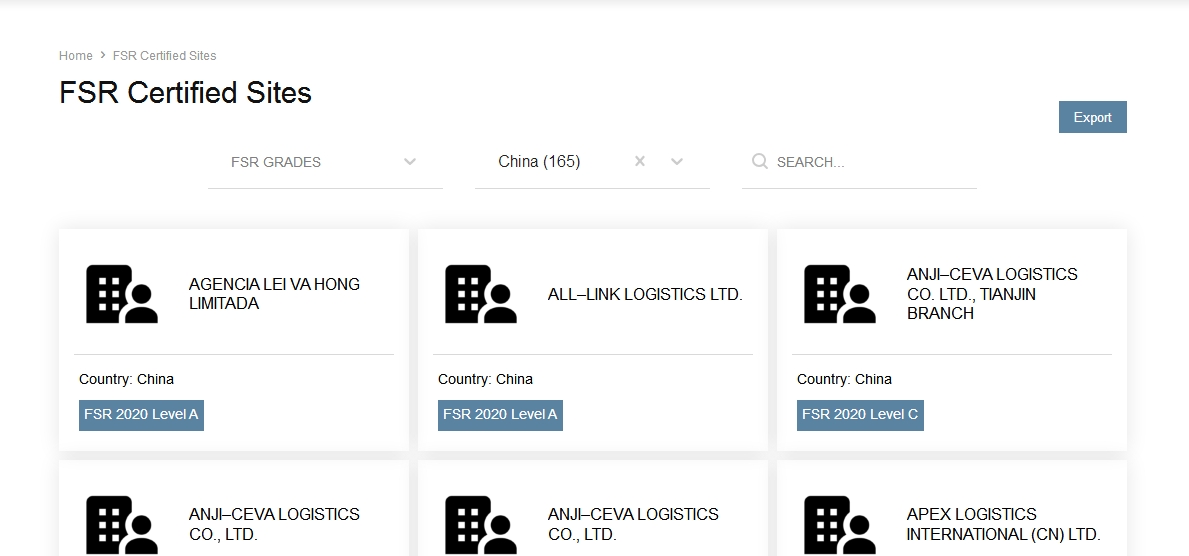Click the FSR Certified Sites breadcrumb

(165, 55)
